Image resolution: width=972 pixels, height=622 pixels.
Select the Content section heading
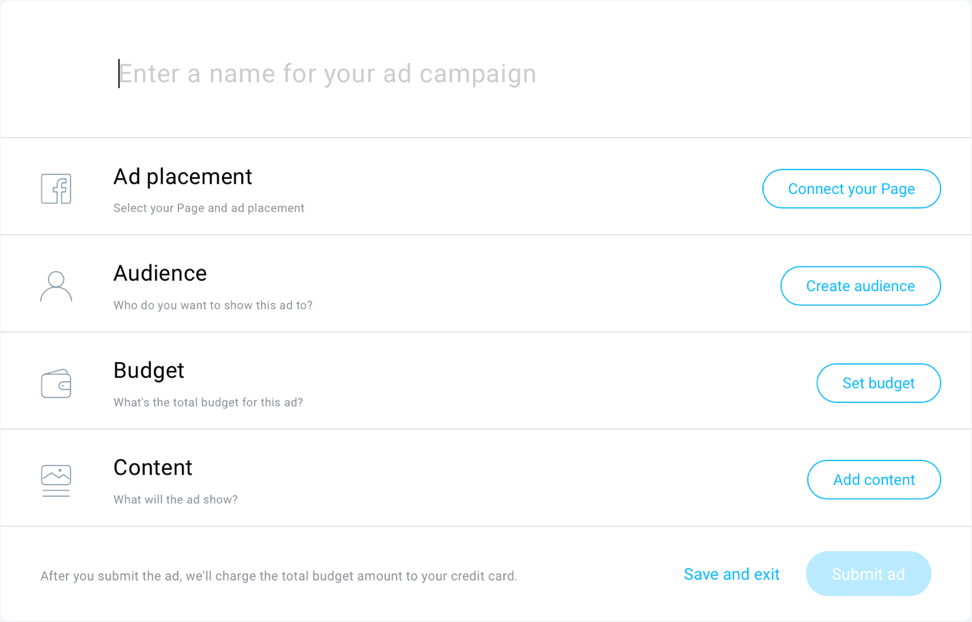(x=153, y=468)
